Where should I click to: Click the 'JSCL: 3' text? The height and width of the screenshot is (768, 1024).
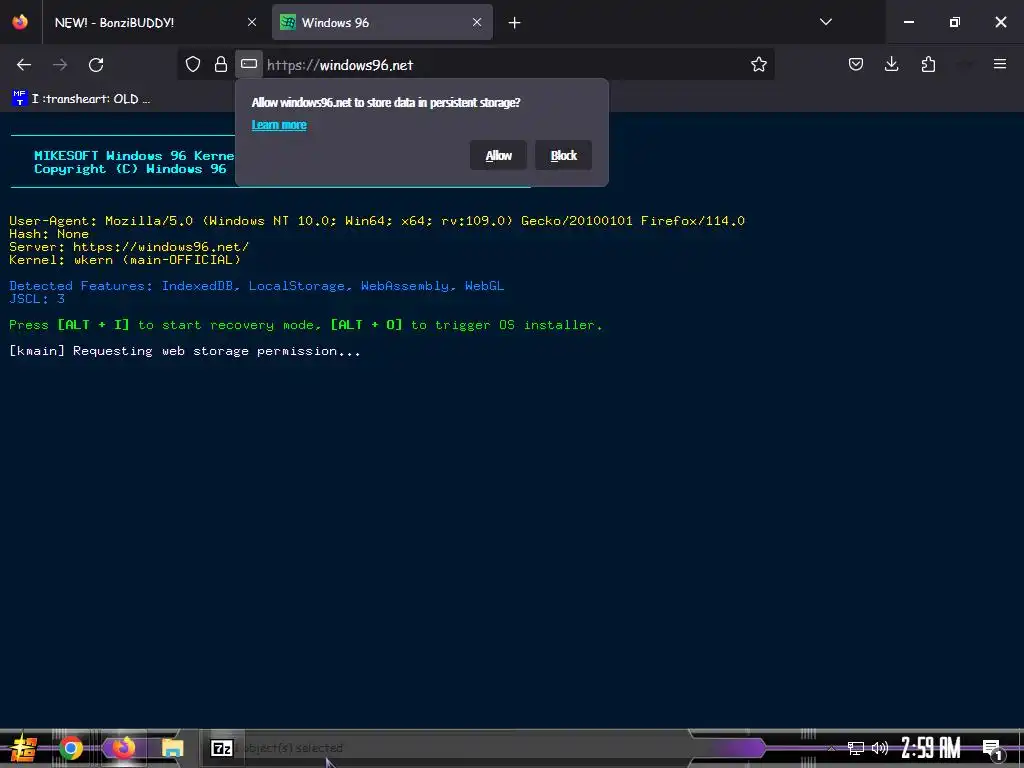pos(37,299)
